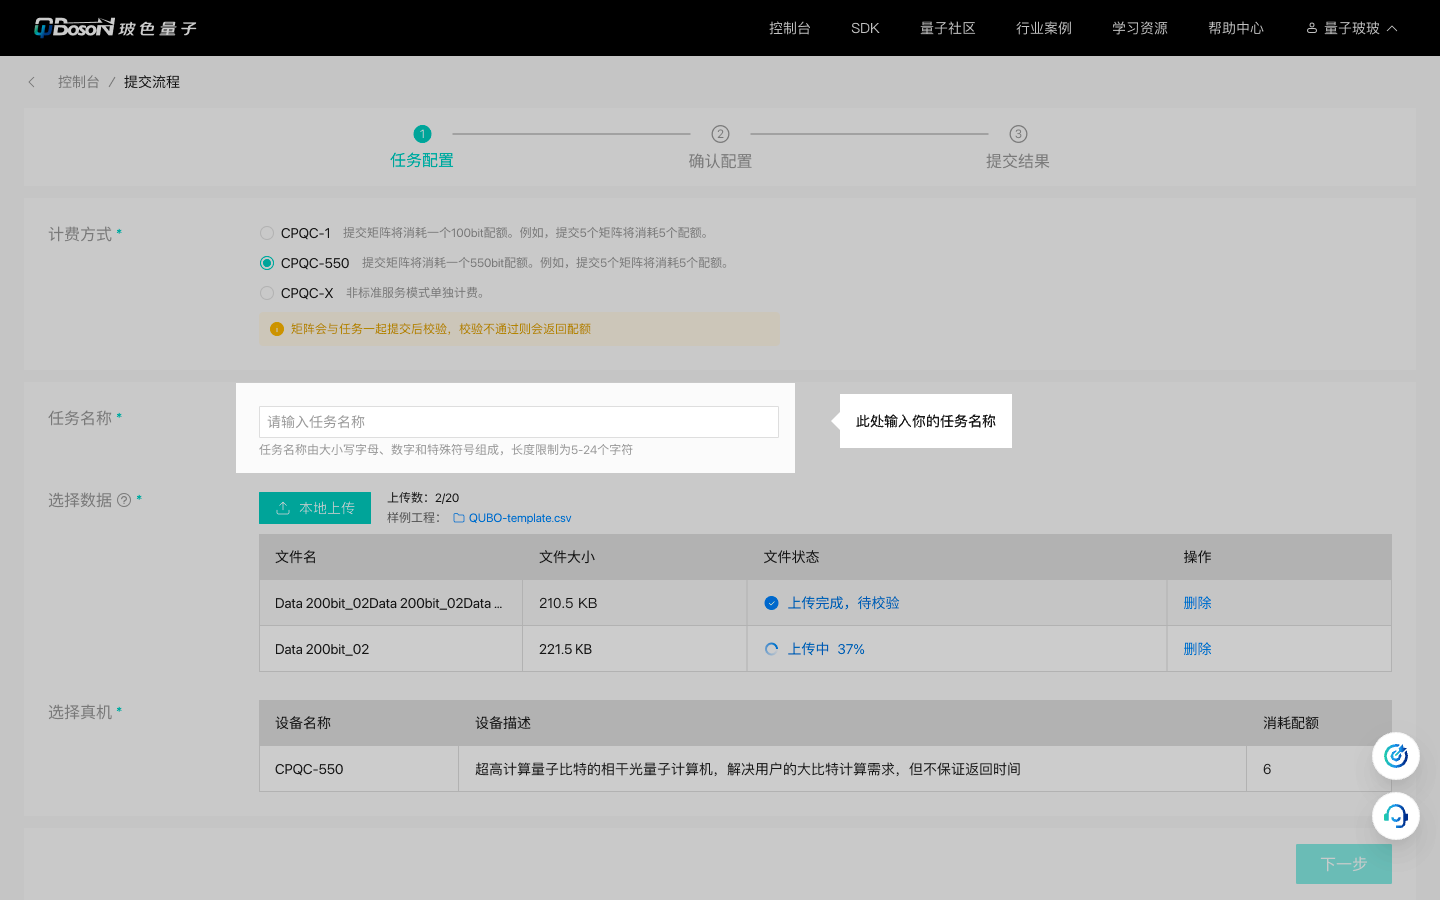The width and height of the screenshot is (1440, 900).
Task: Open the 量子社区 menu item
Action: coord(948,28)
